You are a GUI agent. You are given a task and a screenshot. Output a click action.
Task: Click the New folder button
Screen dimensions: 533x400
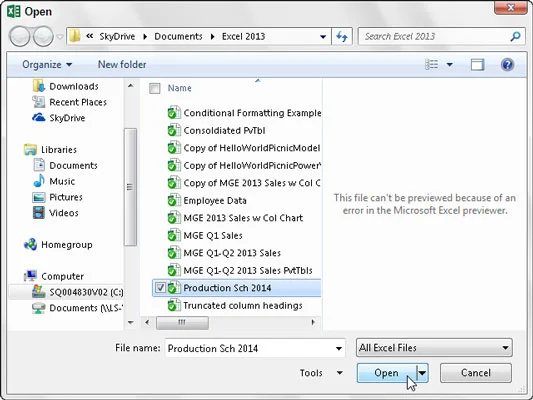pos(122,64)
